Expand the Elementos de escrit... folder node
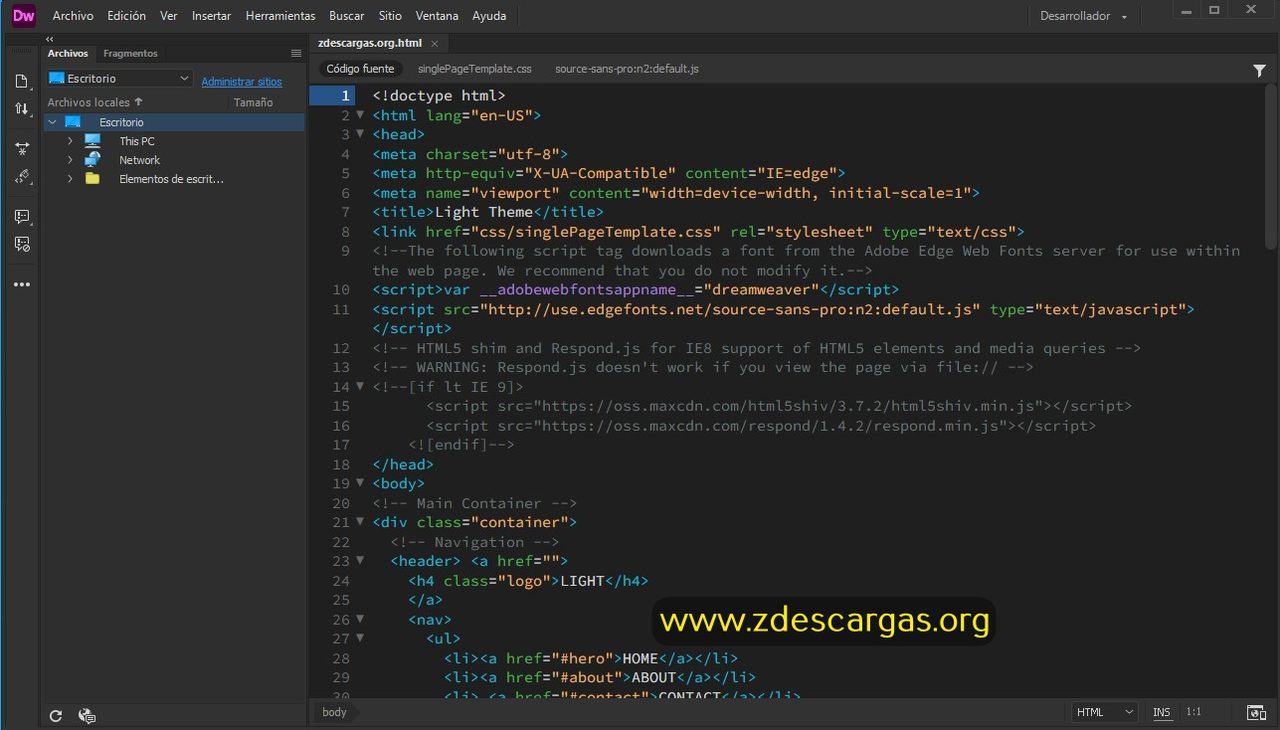 pyautogui.click(x=70, y=179)
